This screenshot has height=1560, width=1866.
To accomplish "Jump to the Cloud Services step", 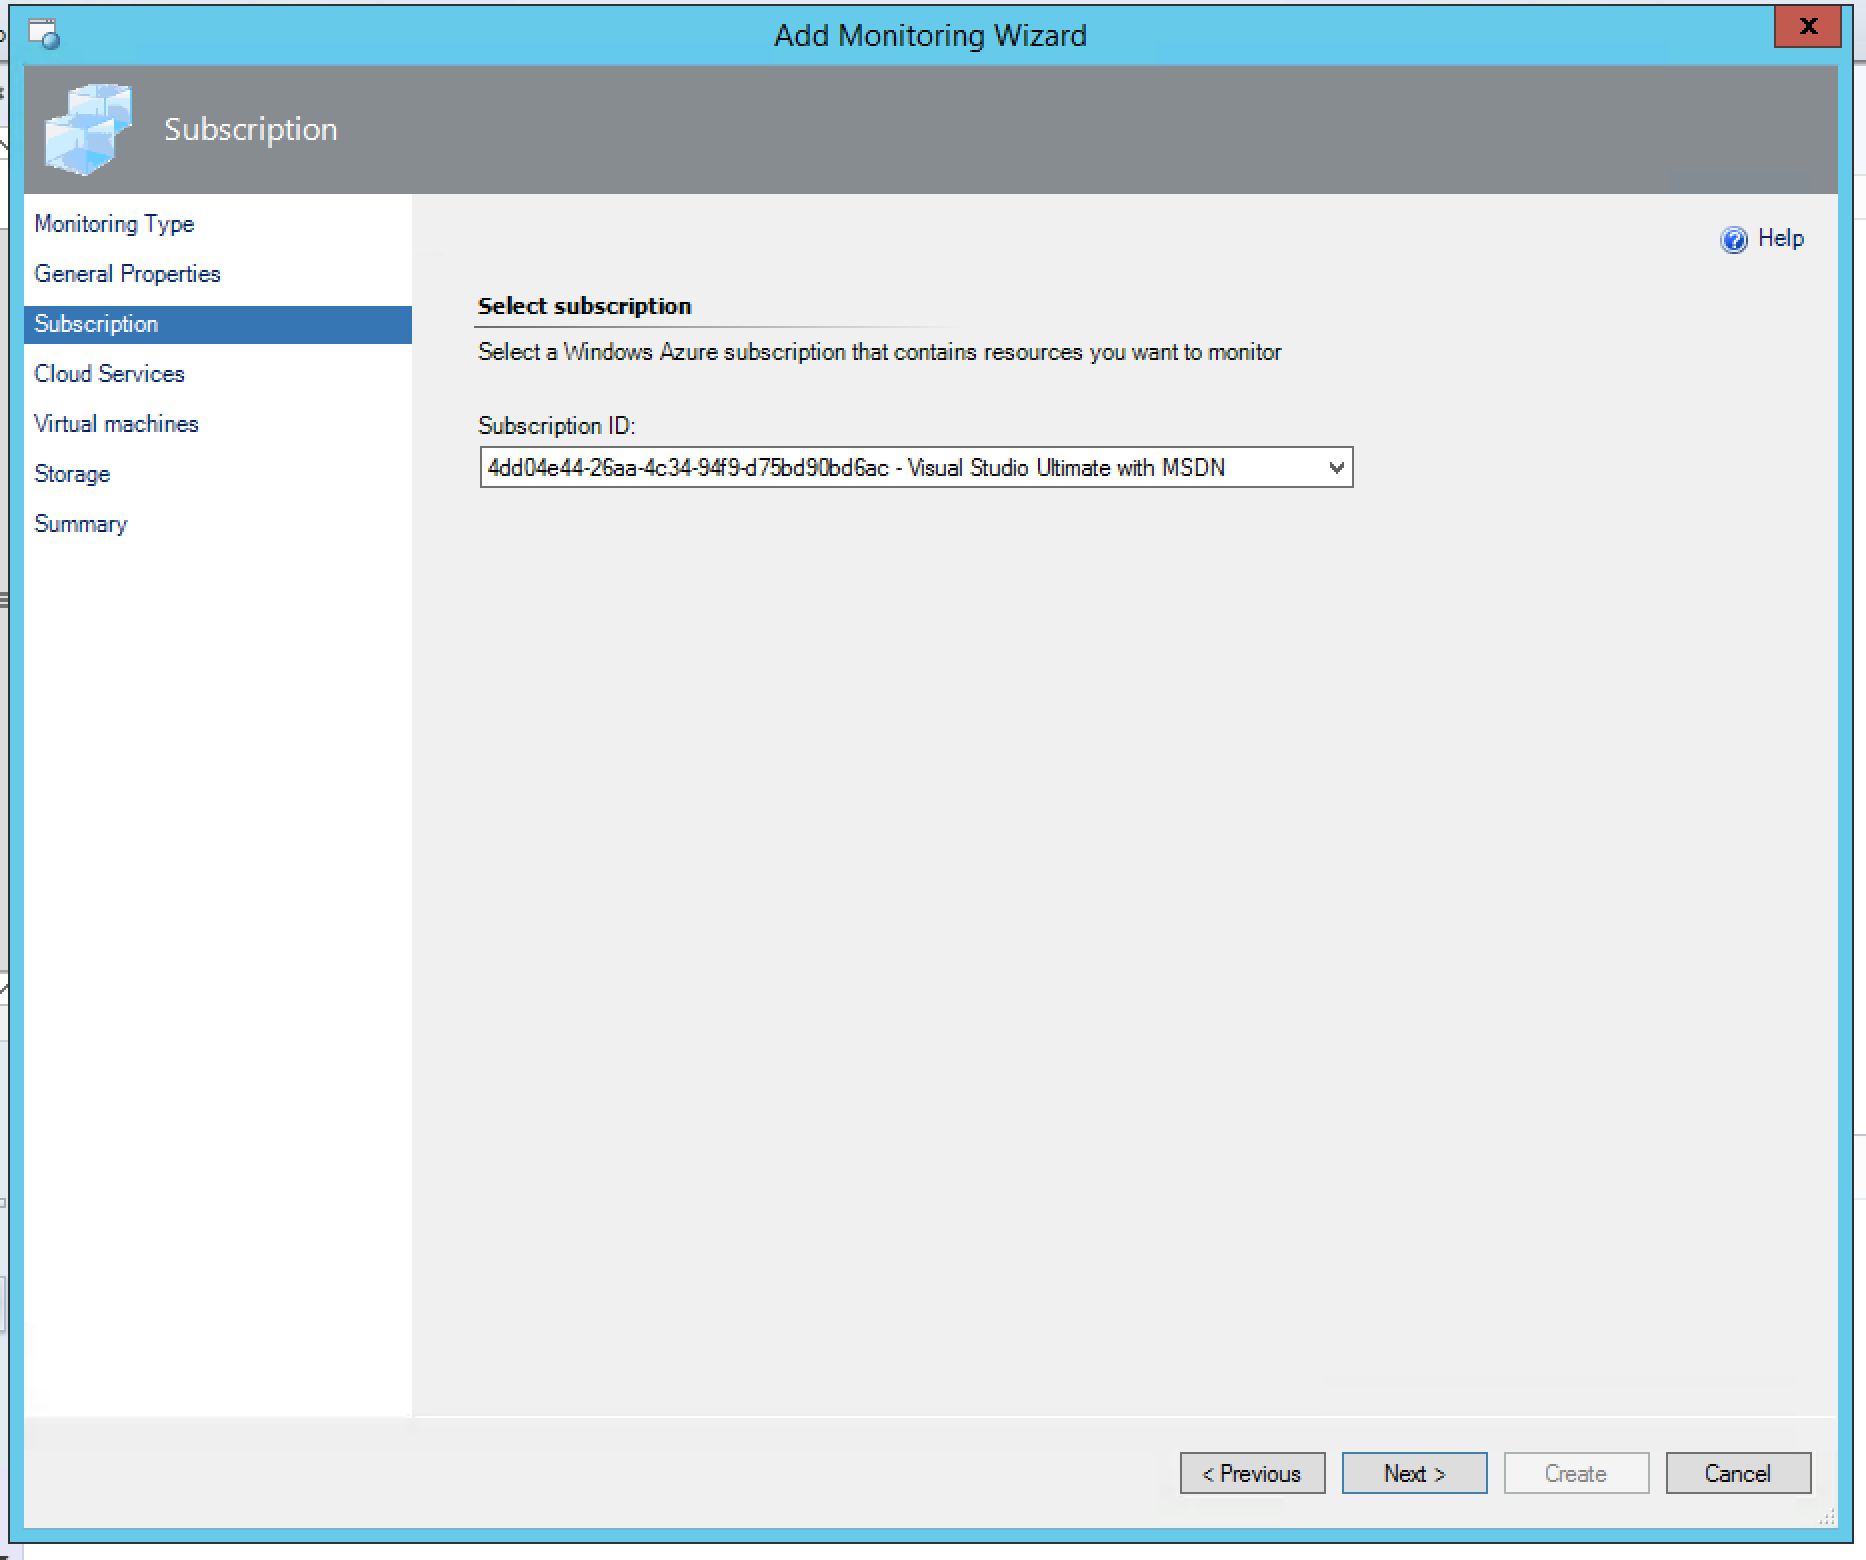I will coord(109,374).
